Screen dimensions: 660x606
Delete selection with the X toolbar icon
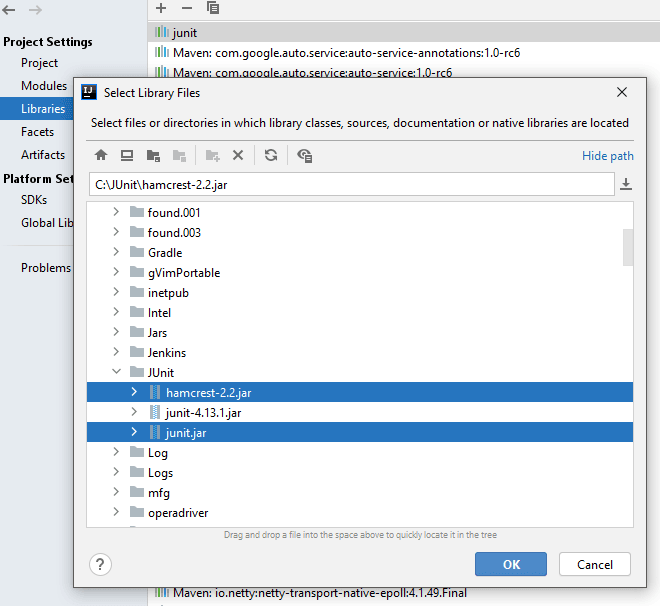pos(238,155)
